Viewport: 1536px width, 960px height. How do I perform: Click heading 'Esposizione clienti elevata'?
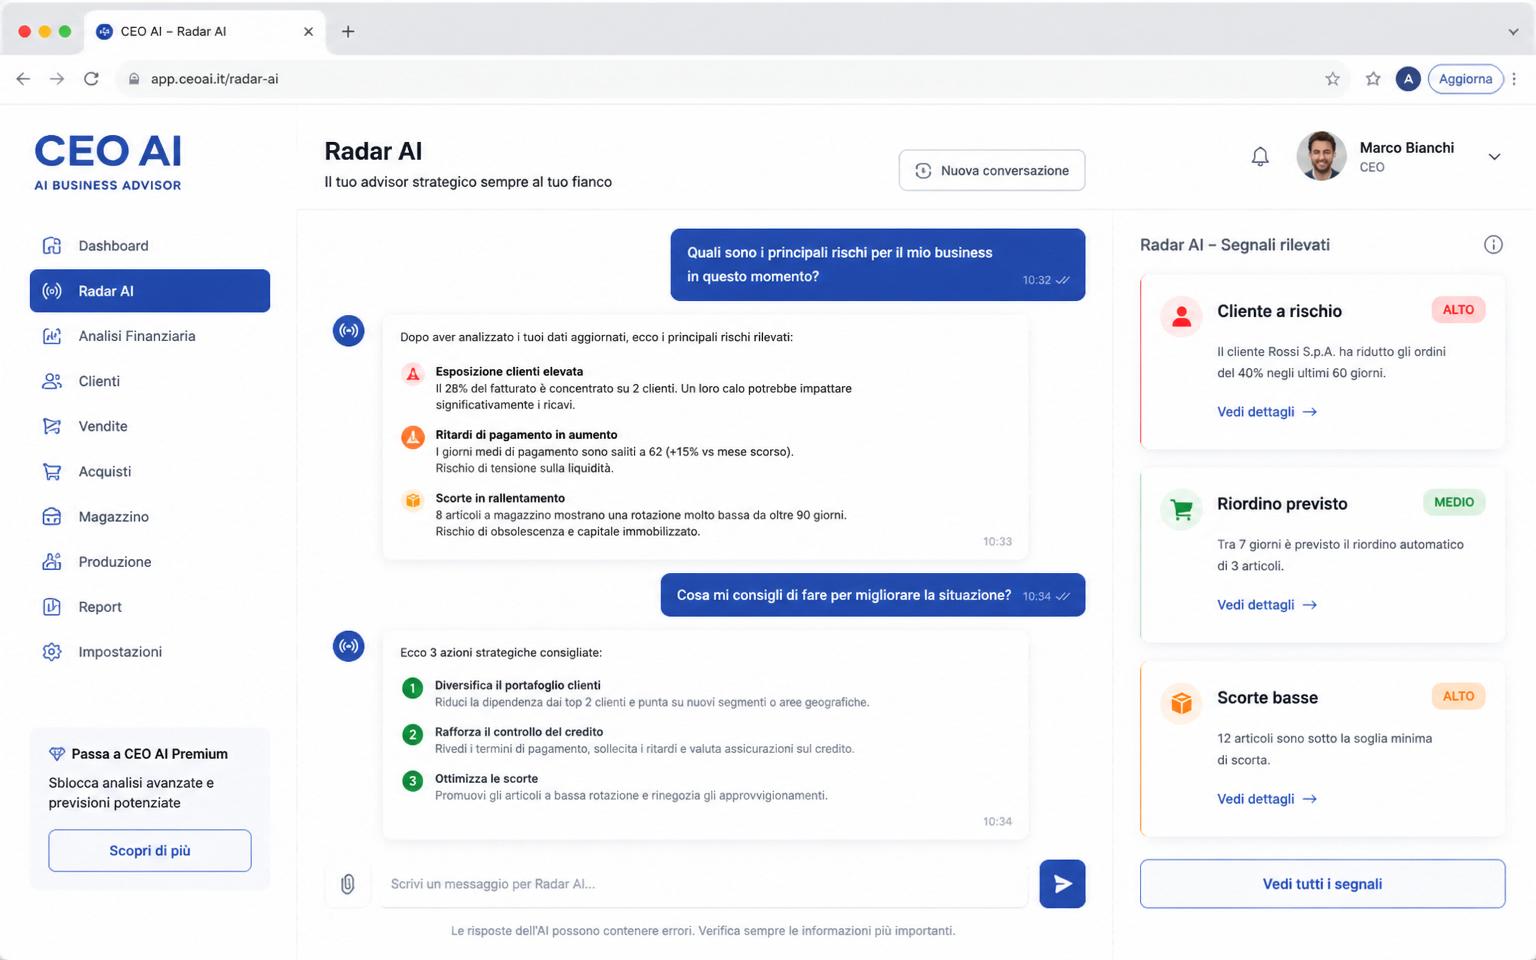click(x=509, y=372)
